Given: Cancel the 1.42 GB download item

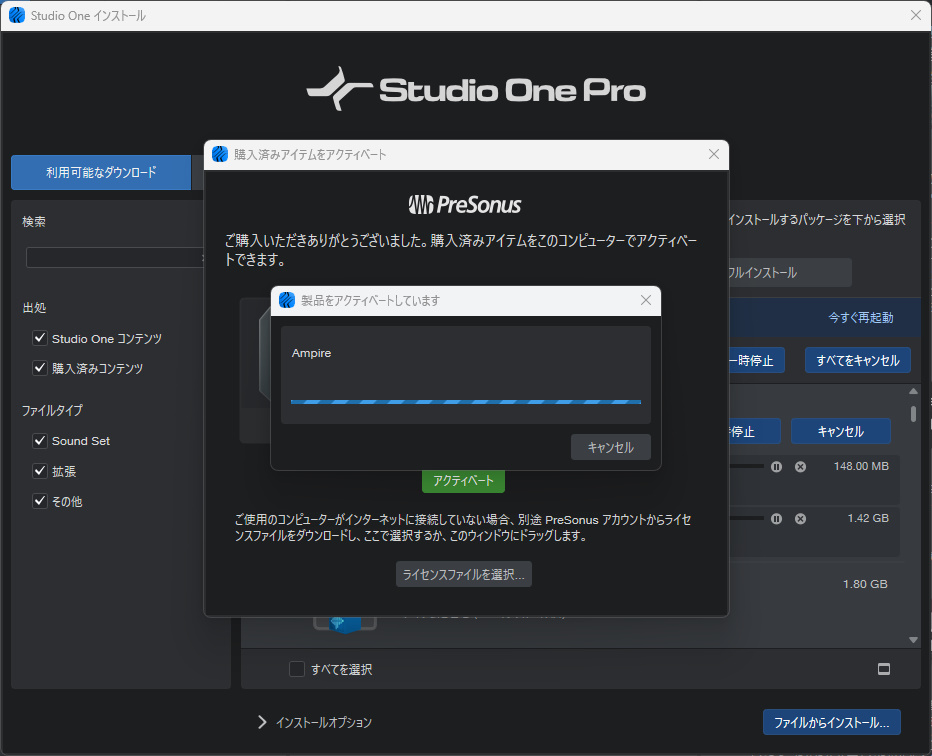Looking at the screenshot, I should 800,518.
